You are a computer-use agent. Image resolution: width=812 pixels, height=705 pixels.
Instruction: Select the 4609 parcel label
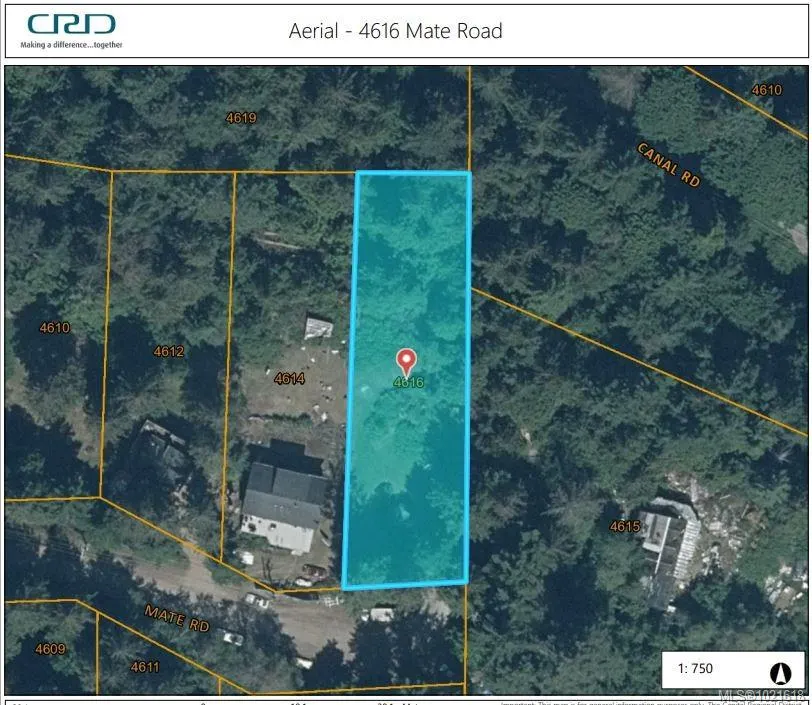point(50,649)
